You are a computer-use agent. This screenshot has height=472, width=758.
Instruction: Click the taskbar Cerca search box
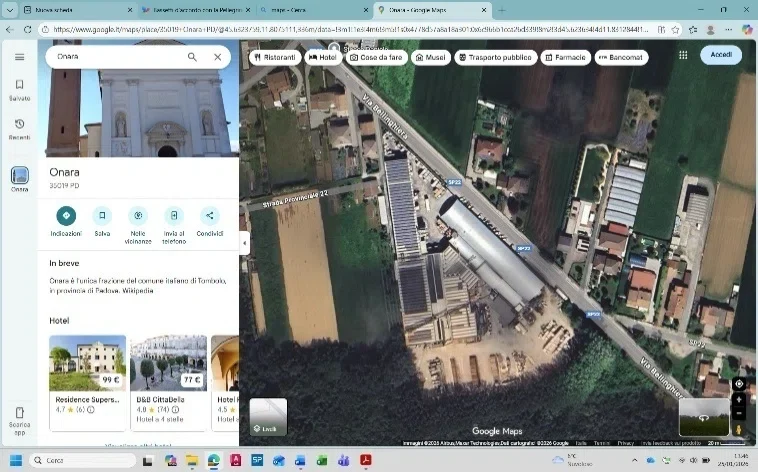[83, 460]
